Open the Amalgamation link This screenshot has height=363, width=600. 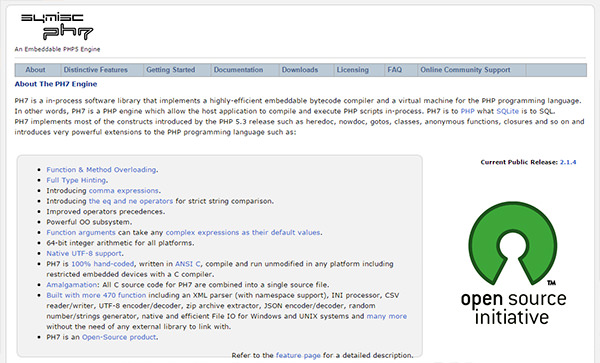pyautogui.click(x=72, y=285)
